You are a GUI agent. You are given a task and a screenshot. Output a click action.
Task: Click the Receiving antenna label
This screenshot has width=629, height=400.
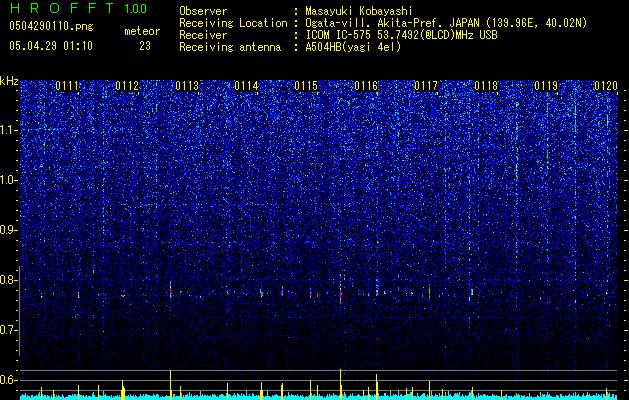(x=230, y=47)
